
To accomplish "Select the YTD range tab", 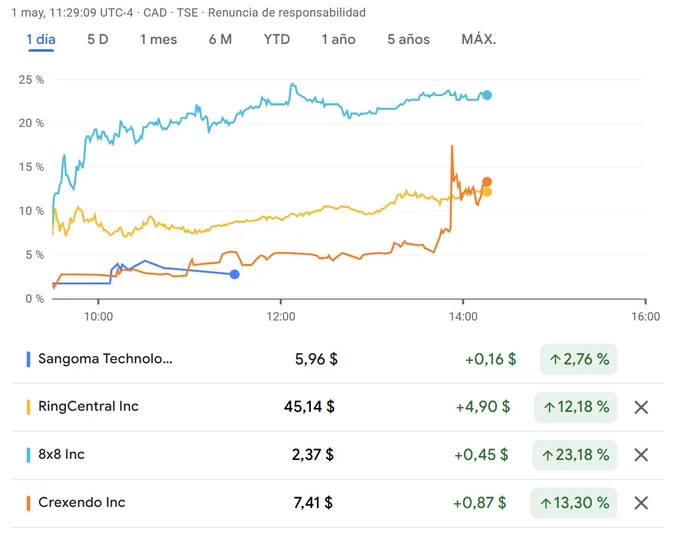I will 277,39.
